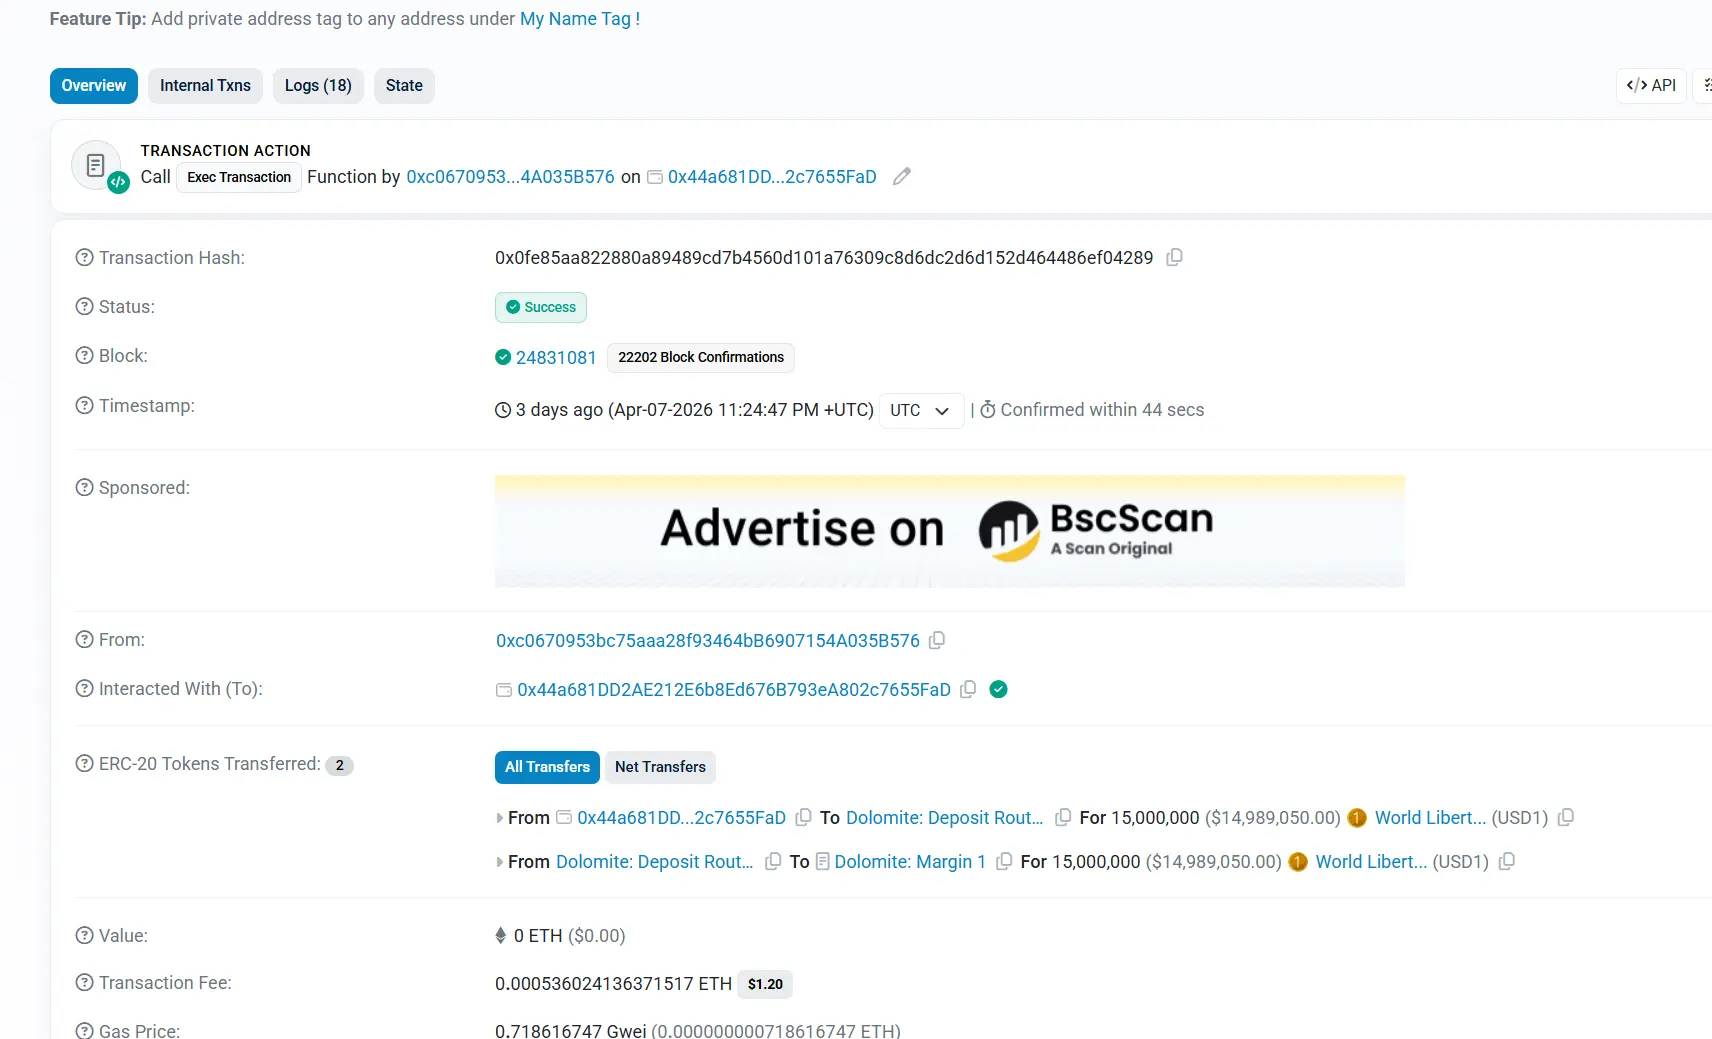Open contract 0x44a681DD...2c7655FaD in Transaction Action
Viewport: 1712px width, 1039px height.
tap(772, 177)
